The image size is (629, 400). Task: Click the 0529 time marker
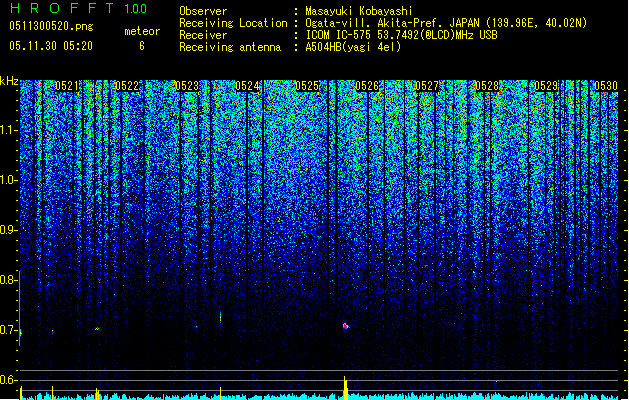click(x=546, y=86)
